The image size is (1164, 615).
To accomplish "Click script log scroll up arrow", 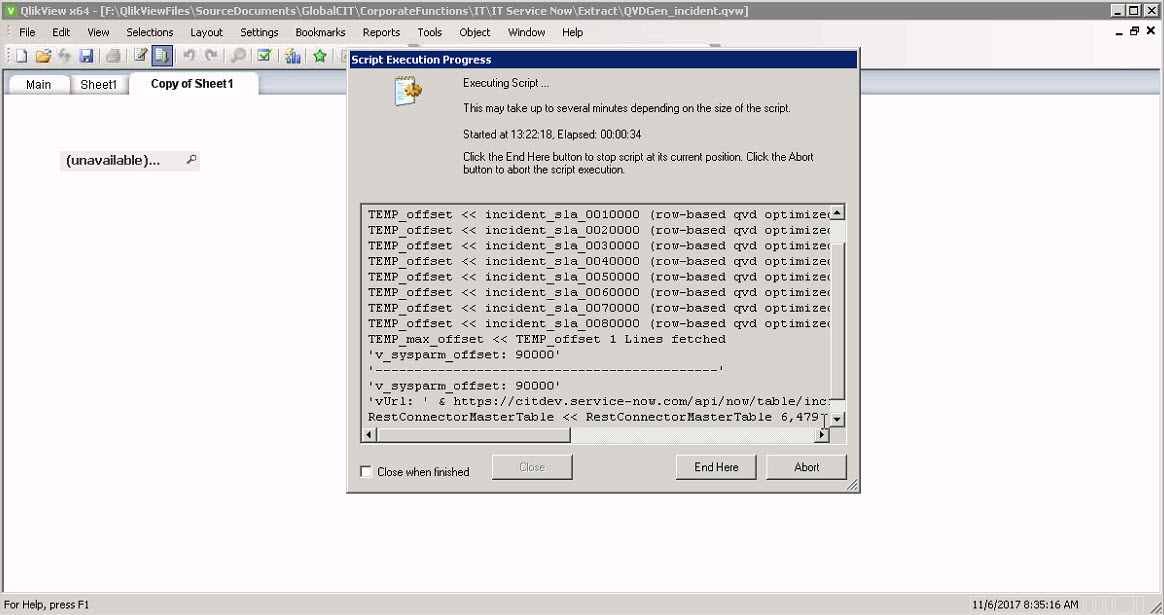I will [x=837, y=213].
